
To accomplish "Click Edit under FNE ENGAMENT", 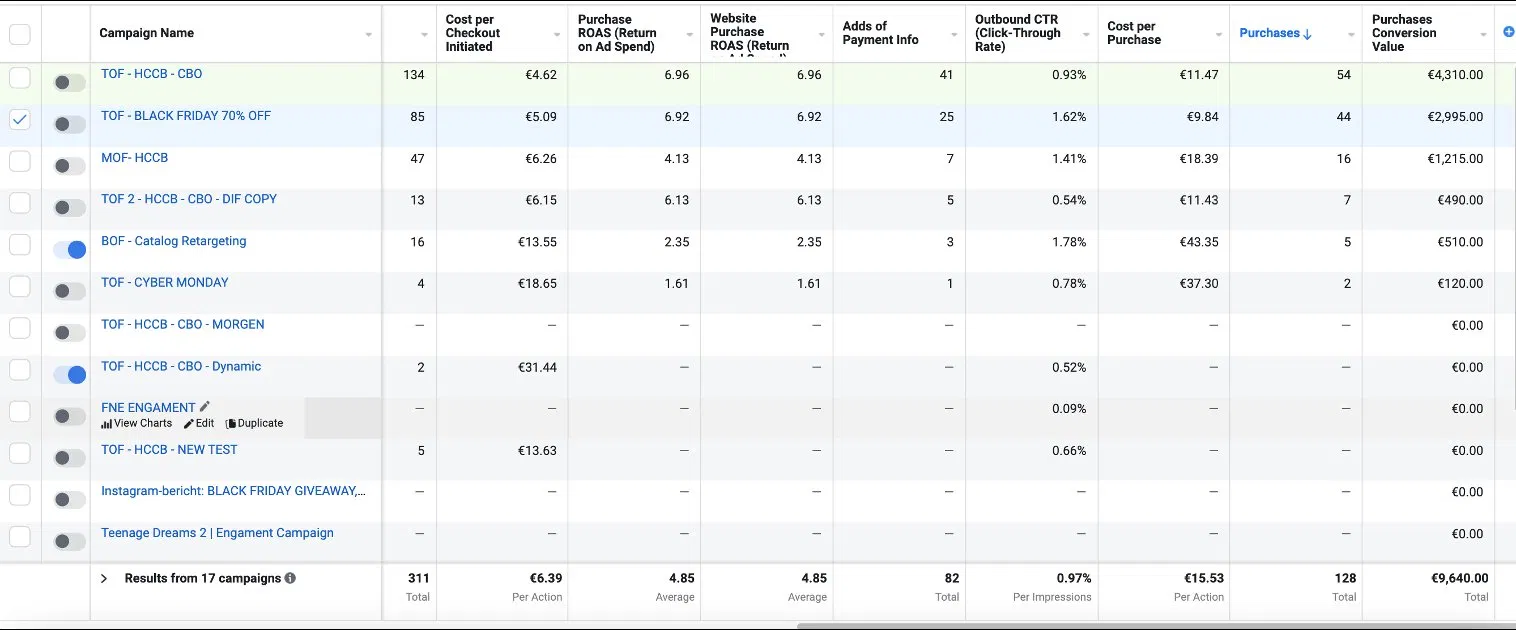I will click(199, 423).
